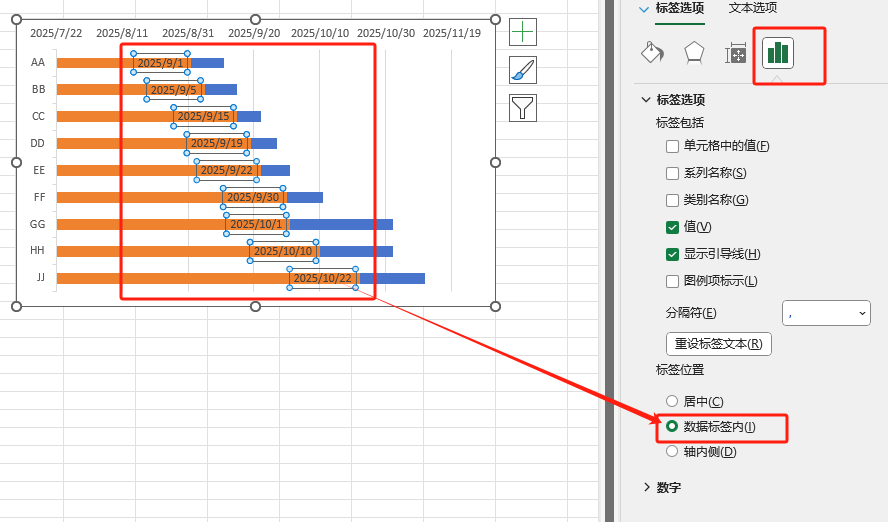The image size is (888, 522).
Task: Select the 2025/9/19 data label
Action: pyautogui.click(x=217, y=143)
